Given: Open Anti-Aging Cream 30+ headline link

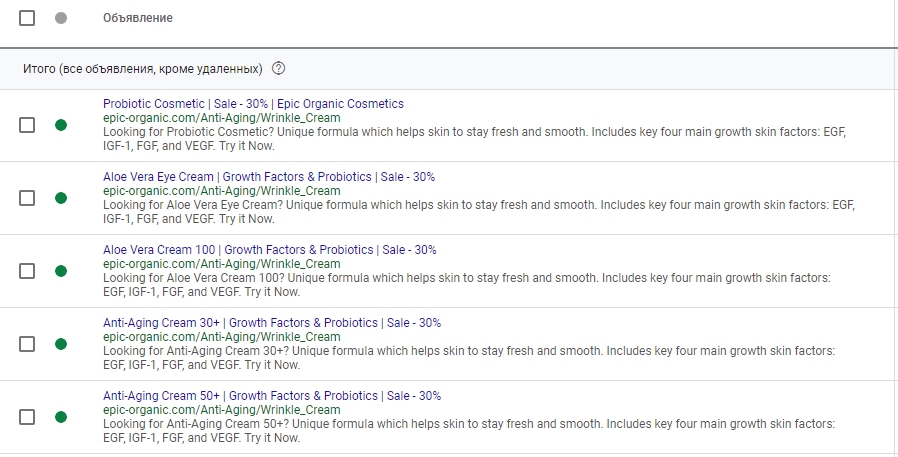Looking at the screenshot, I should click(272, 323).
